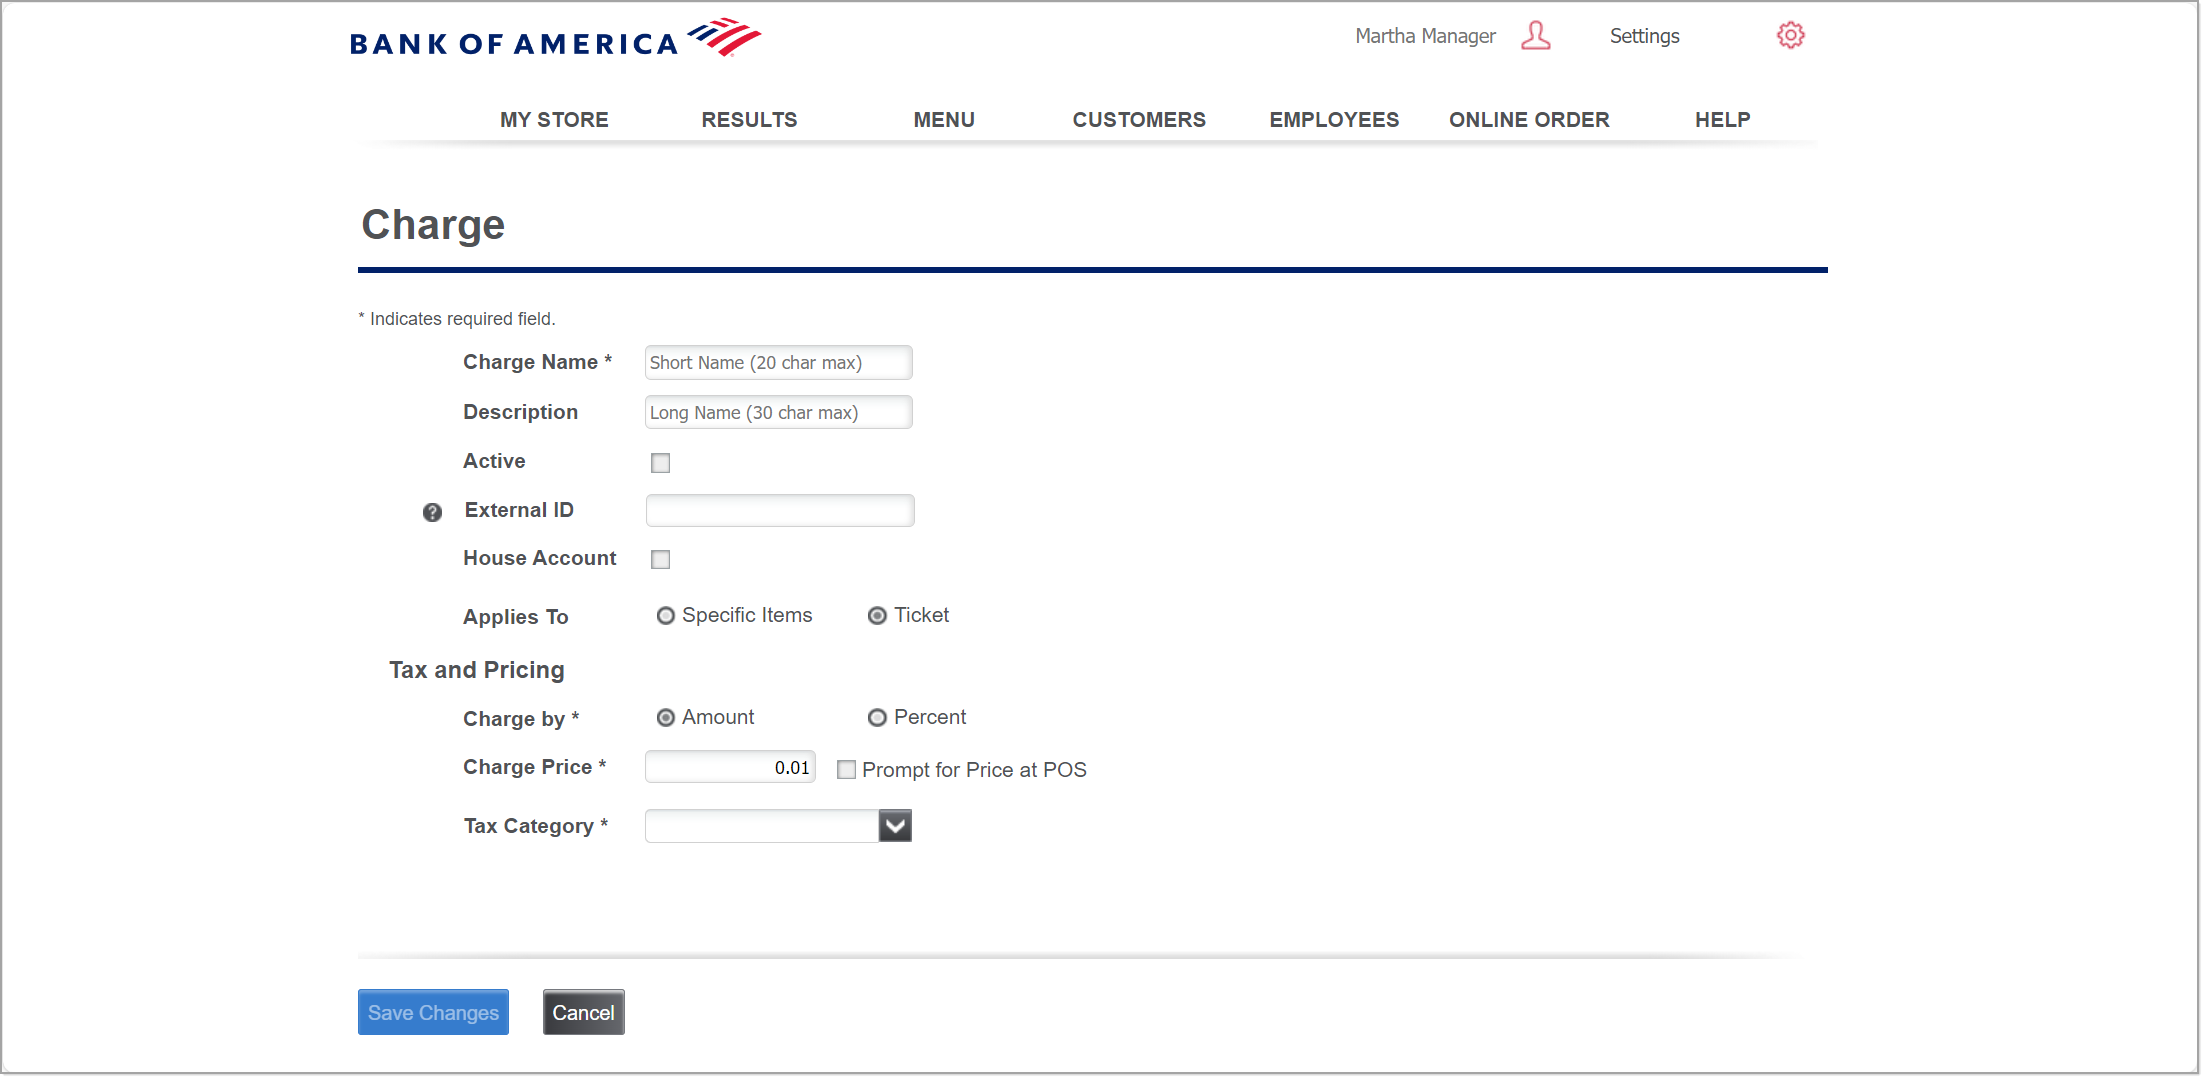Click the Settings link
The width and height of the screenshot is (2204, 1079).
point(1644,36)
